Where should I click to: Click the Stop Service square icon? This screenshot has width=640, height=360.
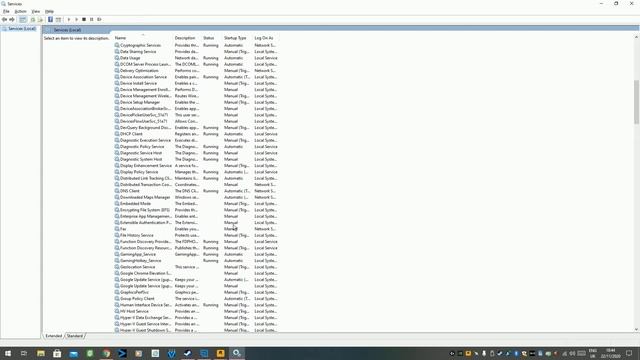84,20
